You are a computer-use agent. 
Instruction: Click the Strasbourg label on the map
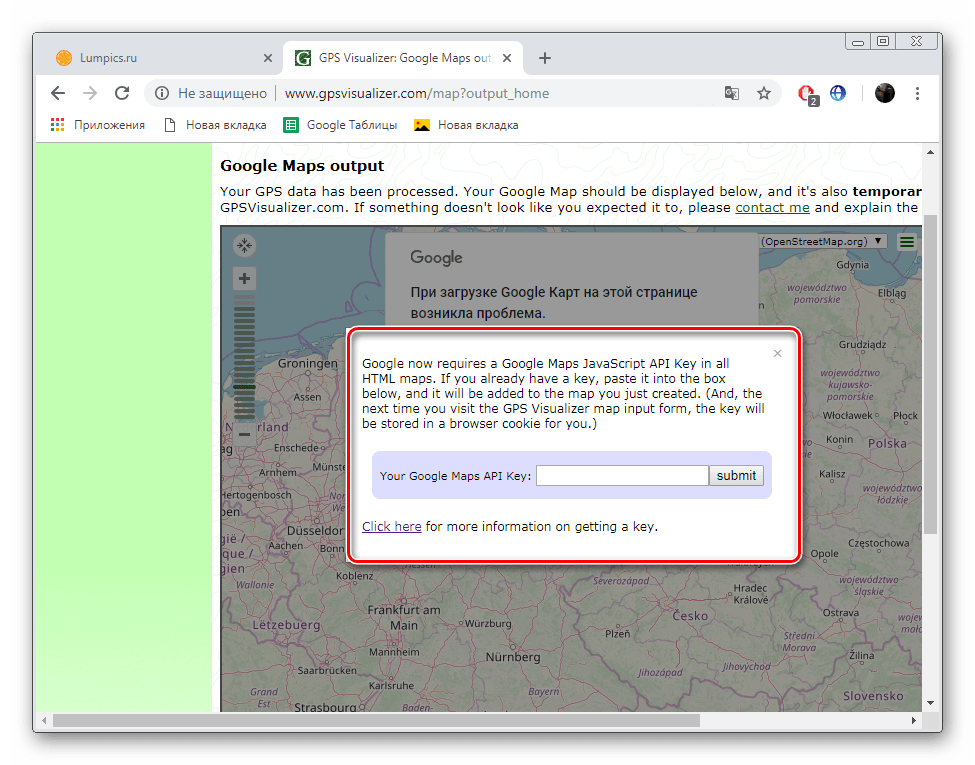point(325,707)
